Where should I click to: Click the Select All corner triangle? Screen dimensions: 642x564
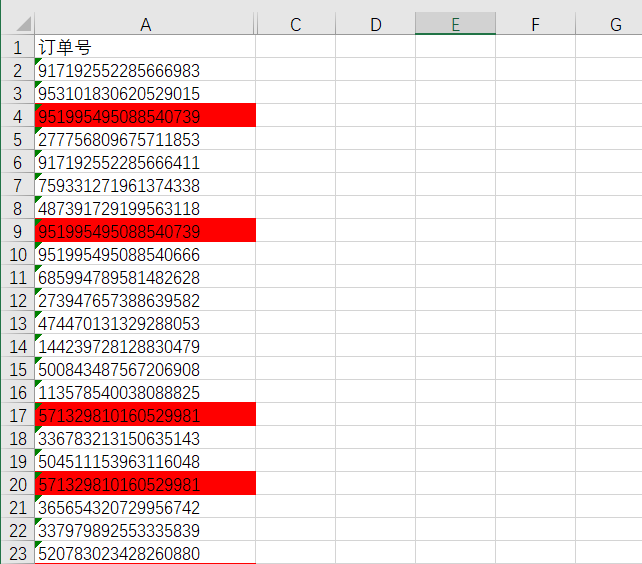coord(24,24)
